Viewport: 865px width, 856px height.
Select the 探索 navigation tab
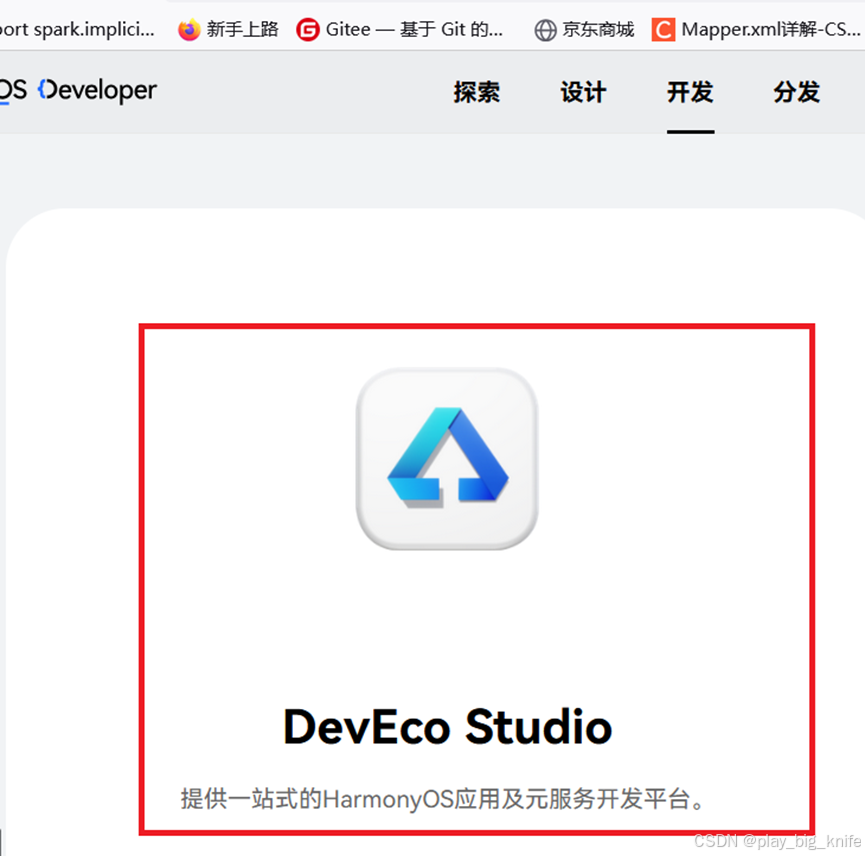click(477, 92)
